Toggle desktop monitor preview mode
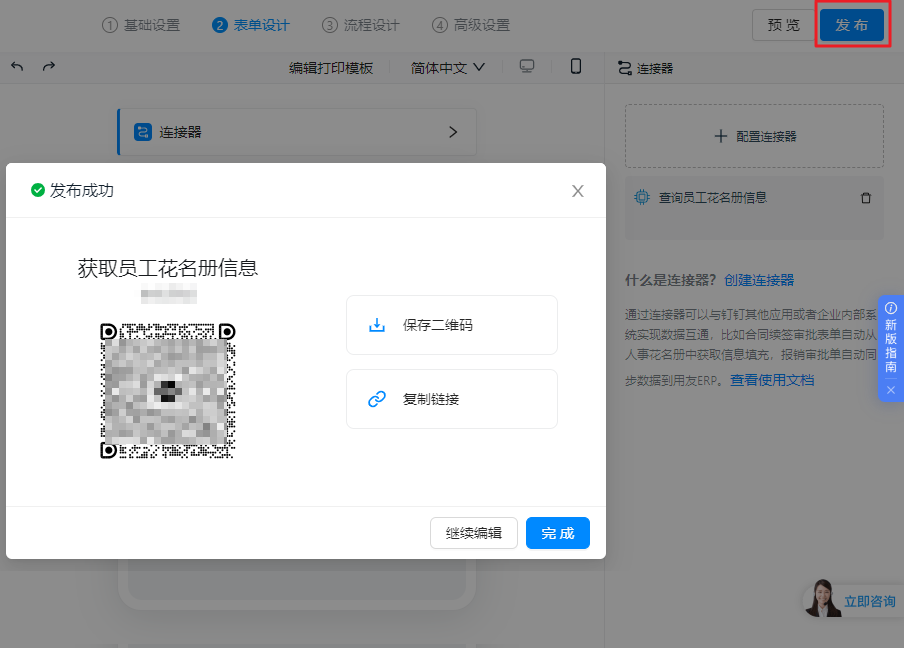904x648 pixels. (x=527, y=67)
